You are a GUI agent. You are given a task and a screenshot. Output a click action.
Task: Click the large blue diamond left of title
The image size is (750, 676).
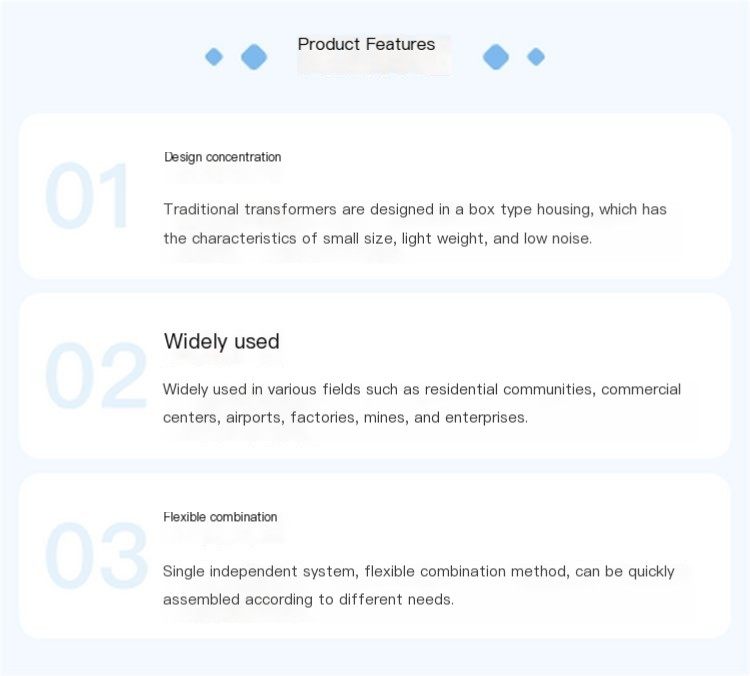254,57
